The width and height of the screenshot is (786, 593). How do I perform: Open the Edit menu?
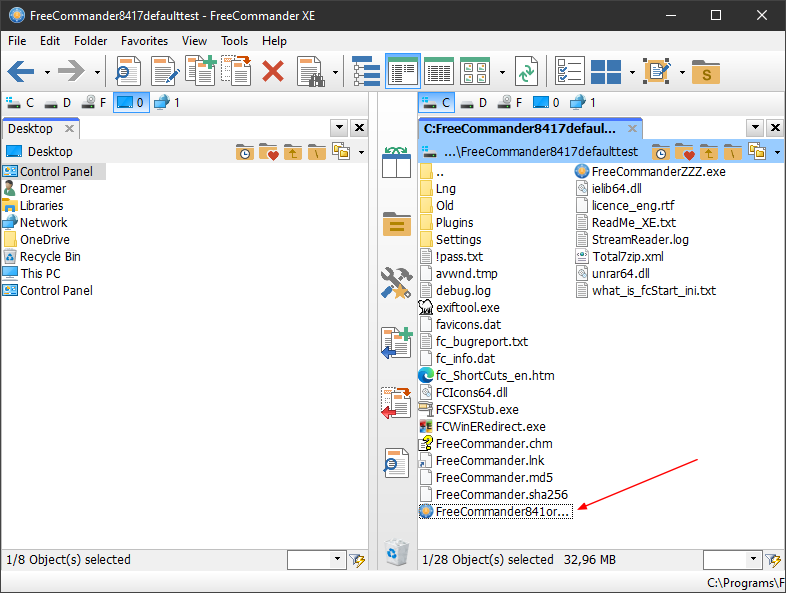(50, 41)
